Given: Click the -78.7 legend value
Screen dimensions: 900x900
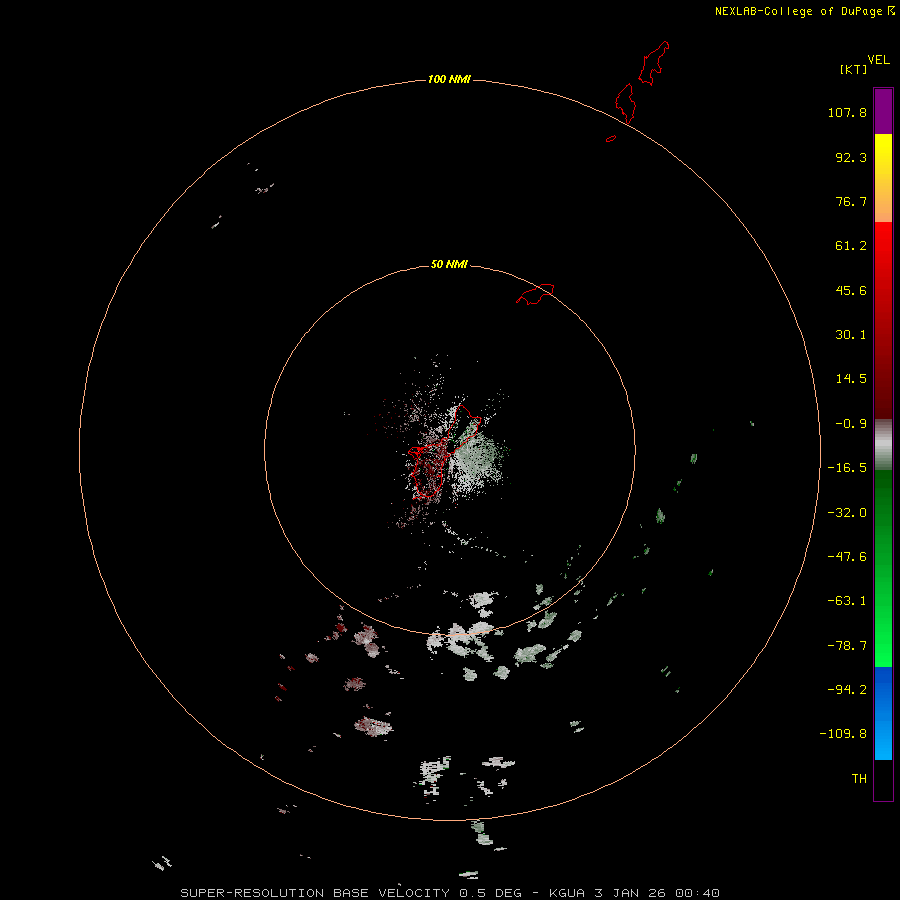Looking at the screenshot, I should tap(847, 646).
